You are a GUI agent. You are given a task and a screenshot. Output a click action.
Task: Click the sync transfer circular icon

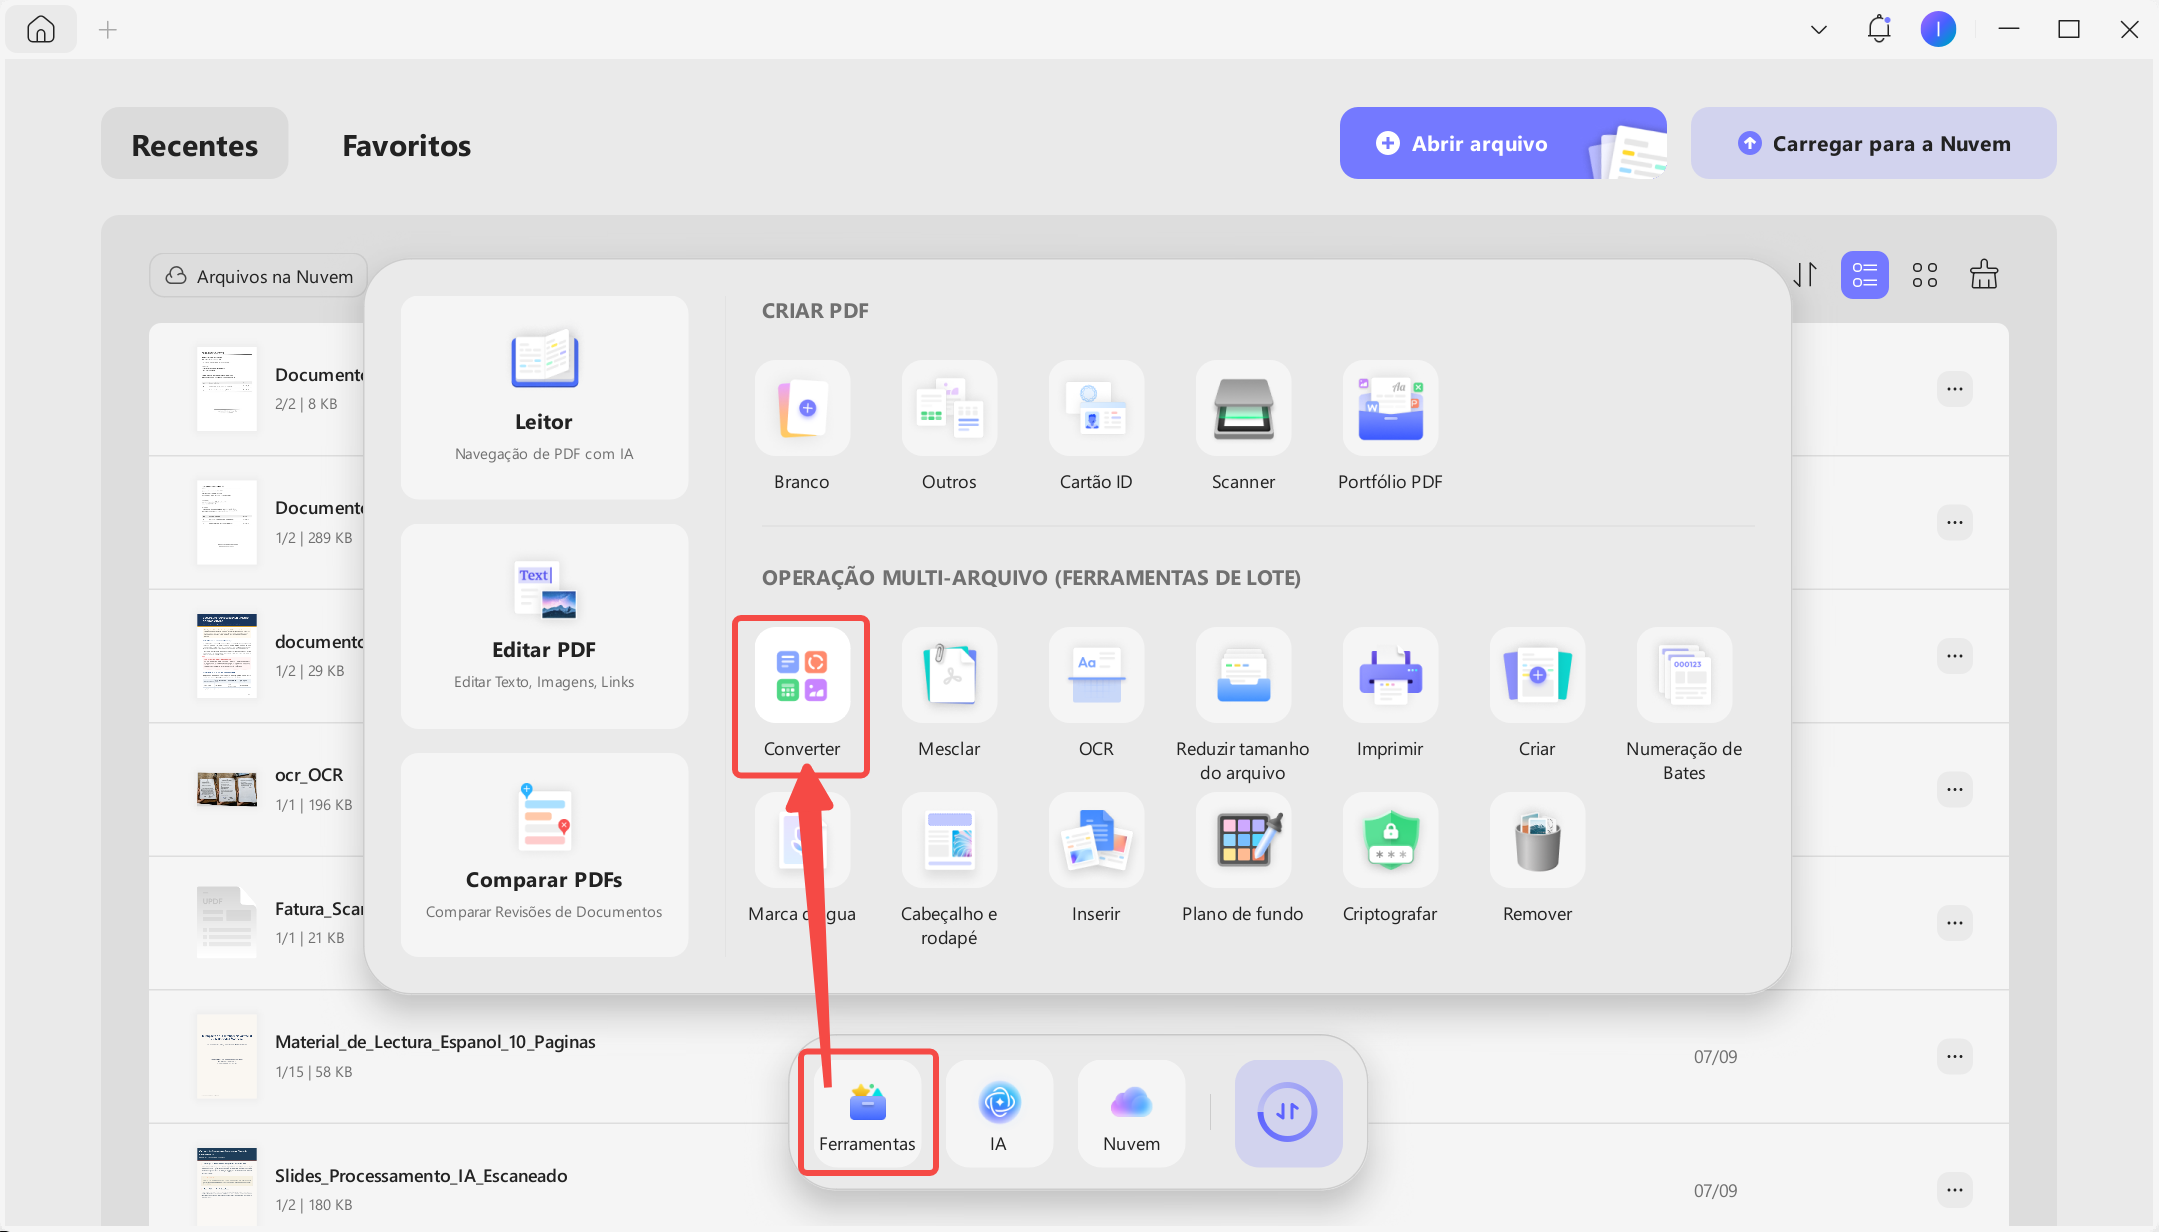pyautogui.click(x=1288, y=1113)
